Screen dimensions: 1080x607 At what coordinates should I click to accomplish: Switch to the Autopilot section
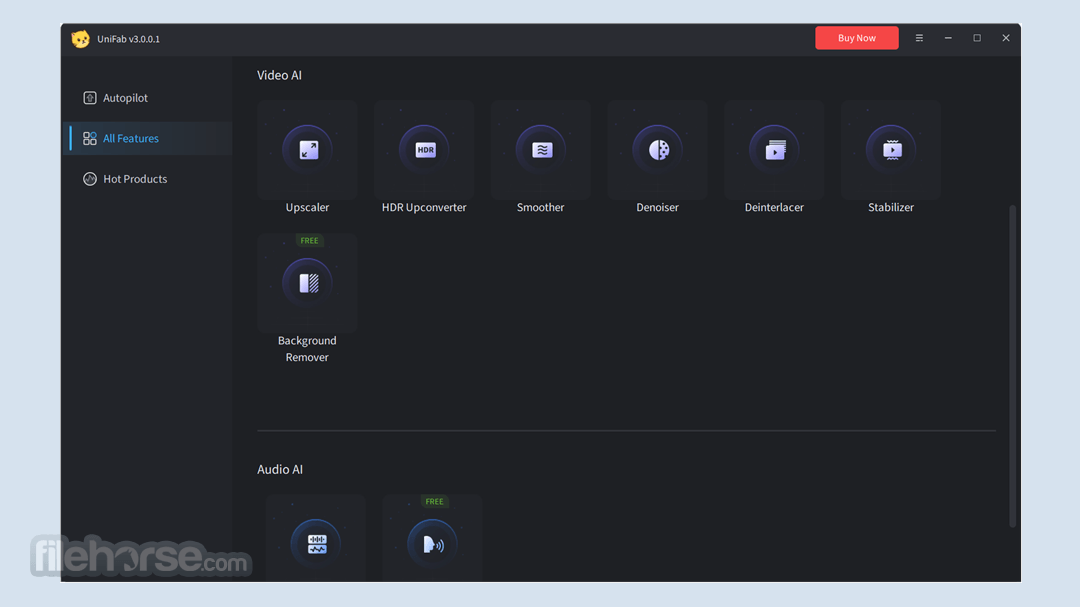[147, 98]
